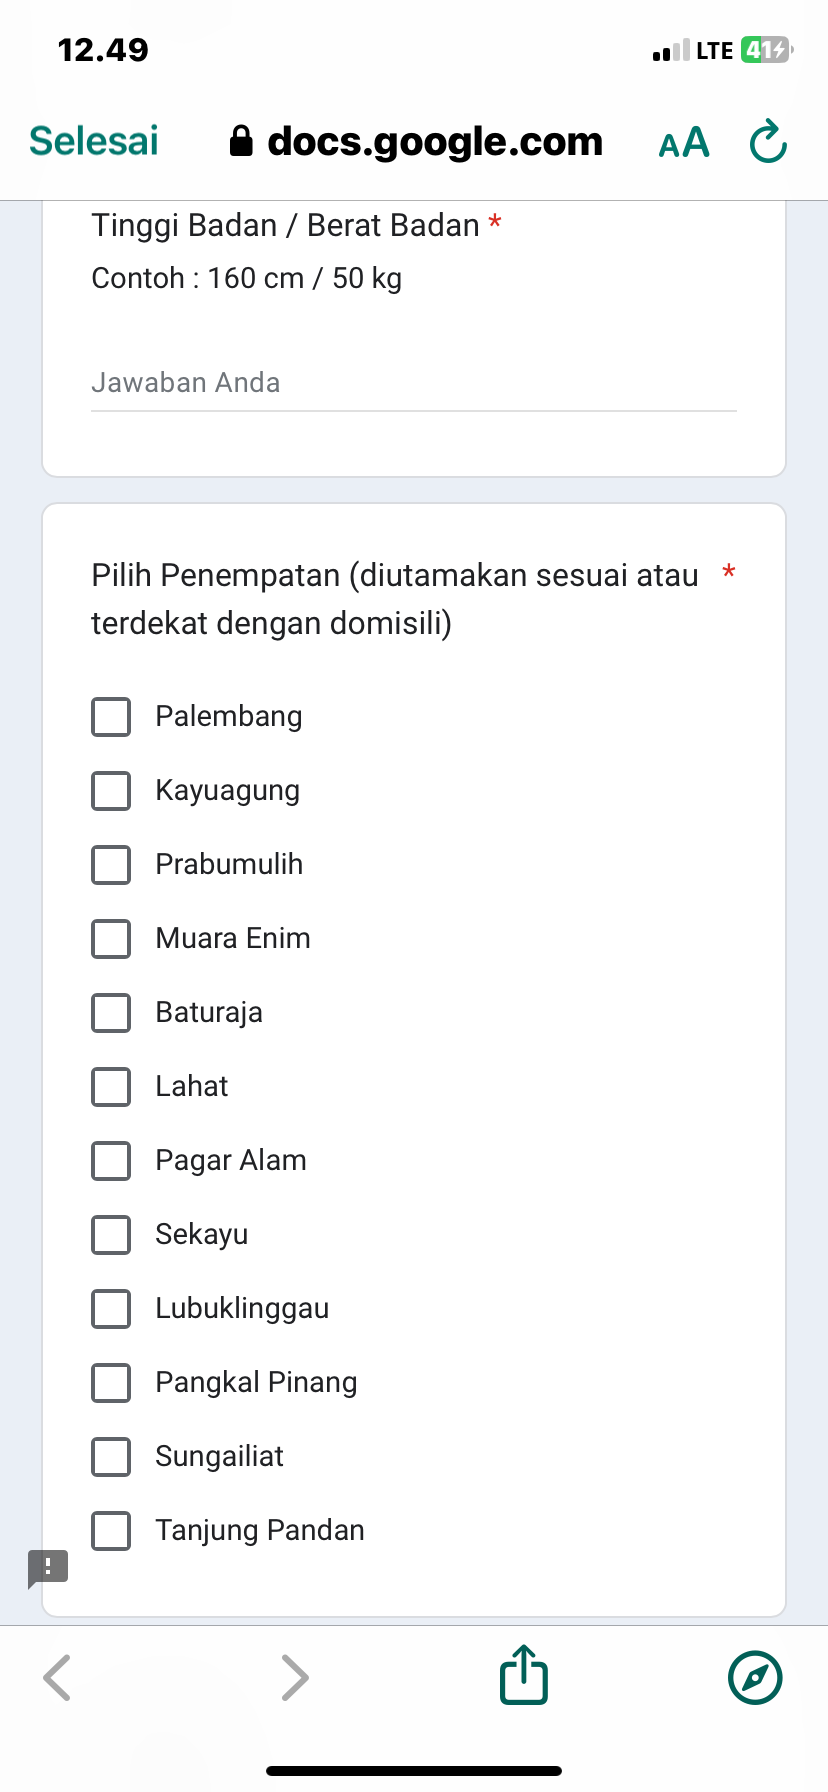Go back with the left arrow

point(58,1677)
